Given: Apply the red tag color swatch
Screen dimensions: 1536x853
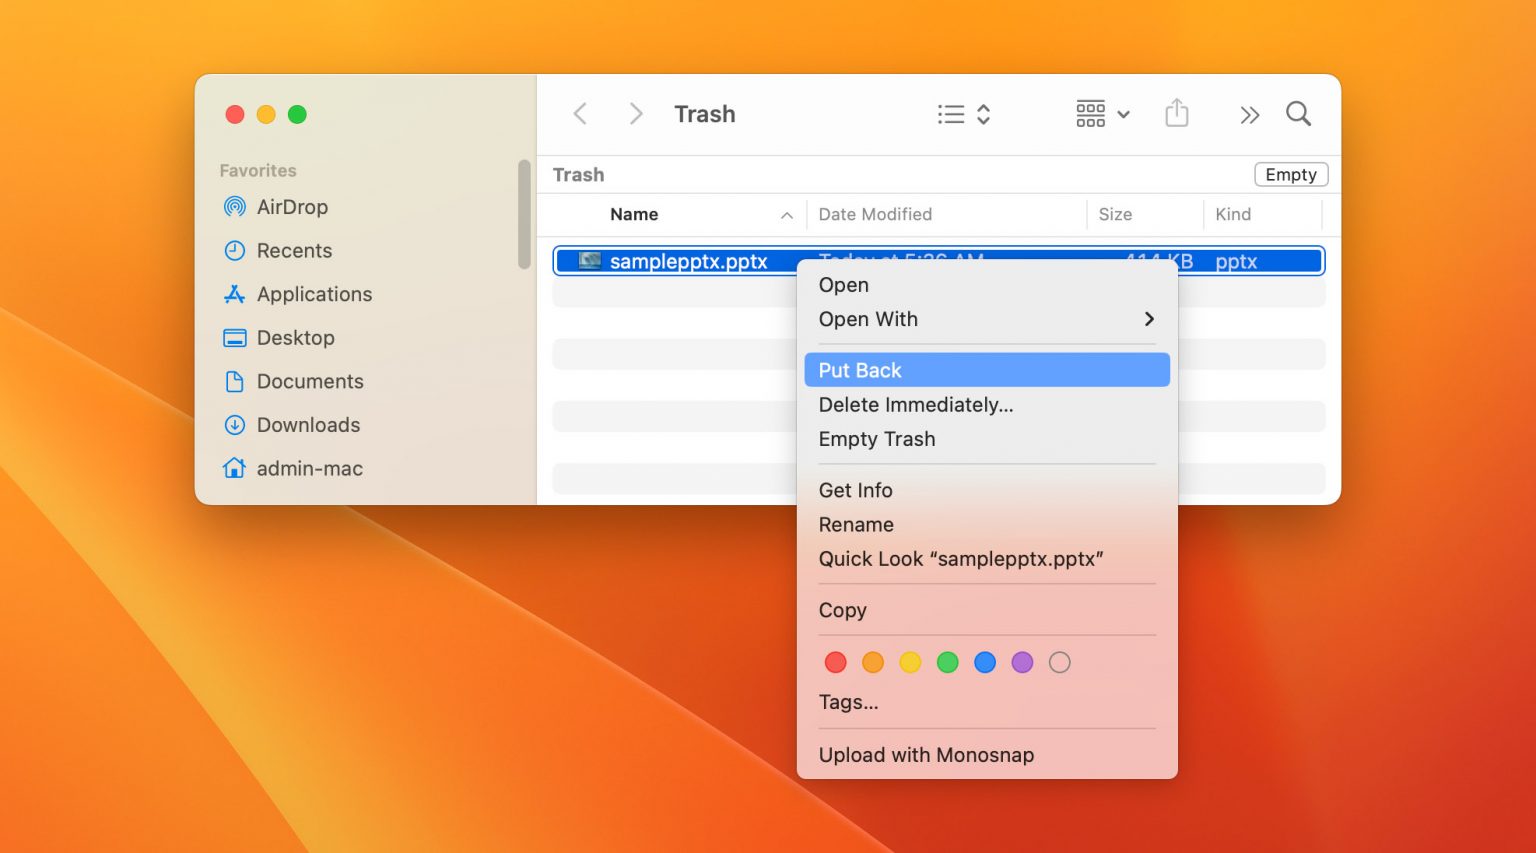Looking at the screenshot, I should pos(835,662).
